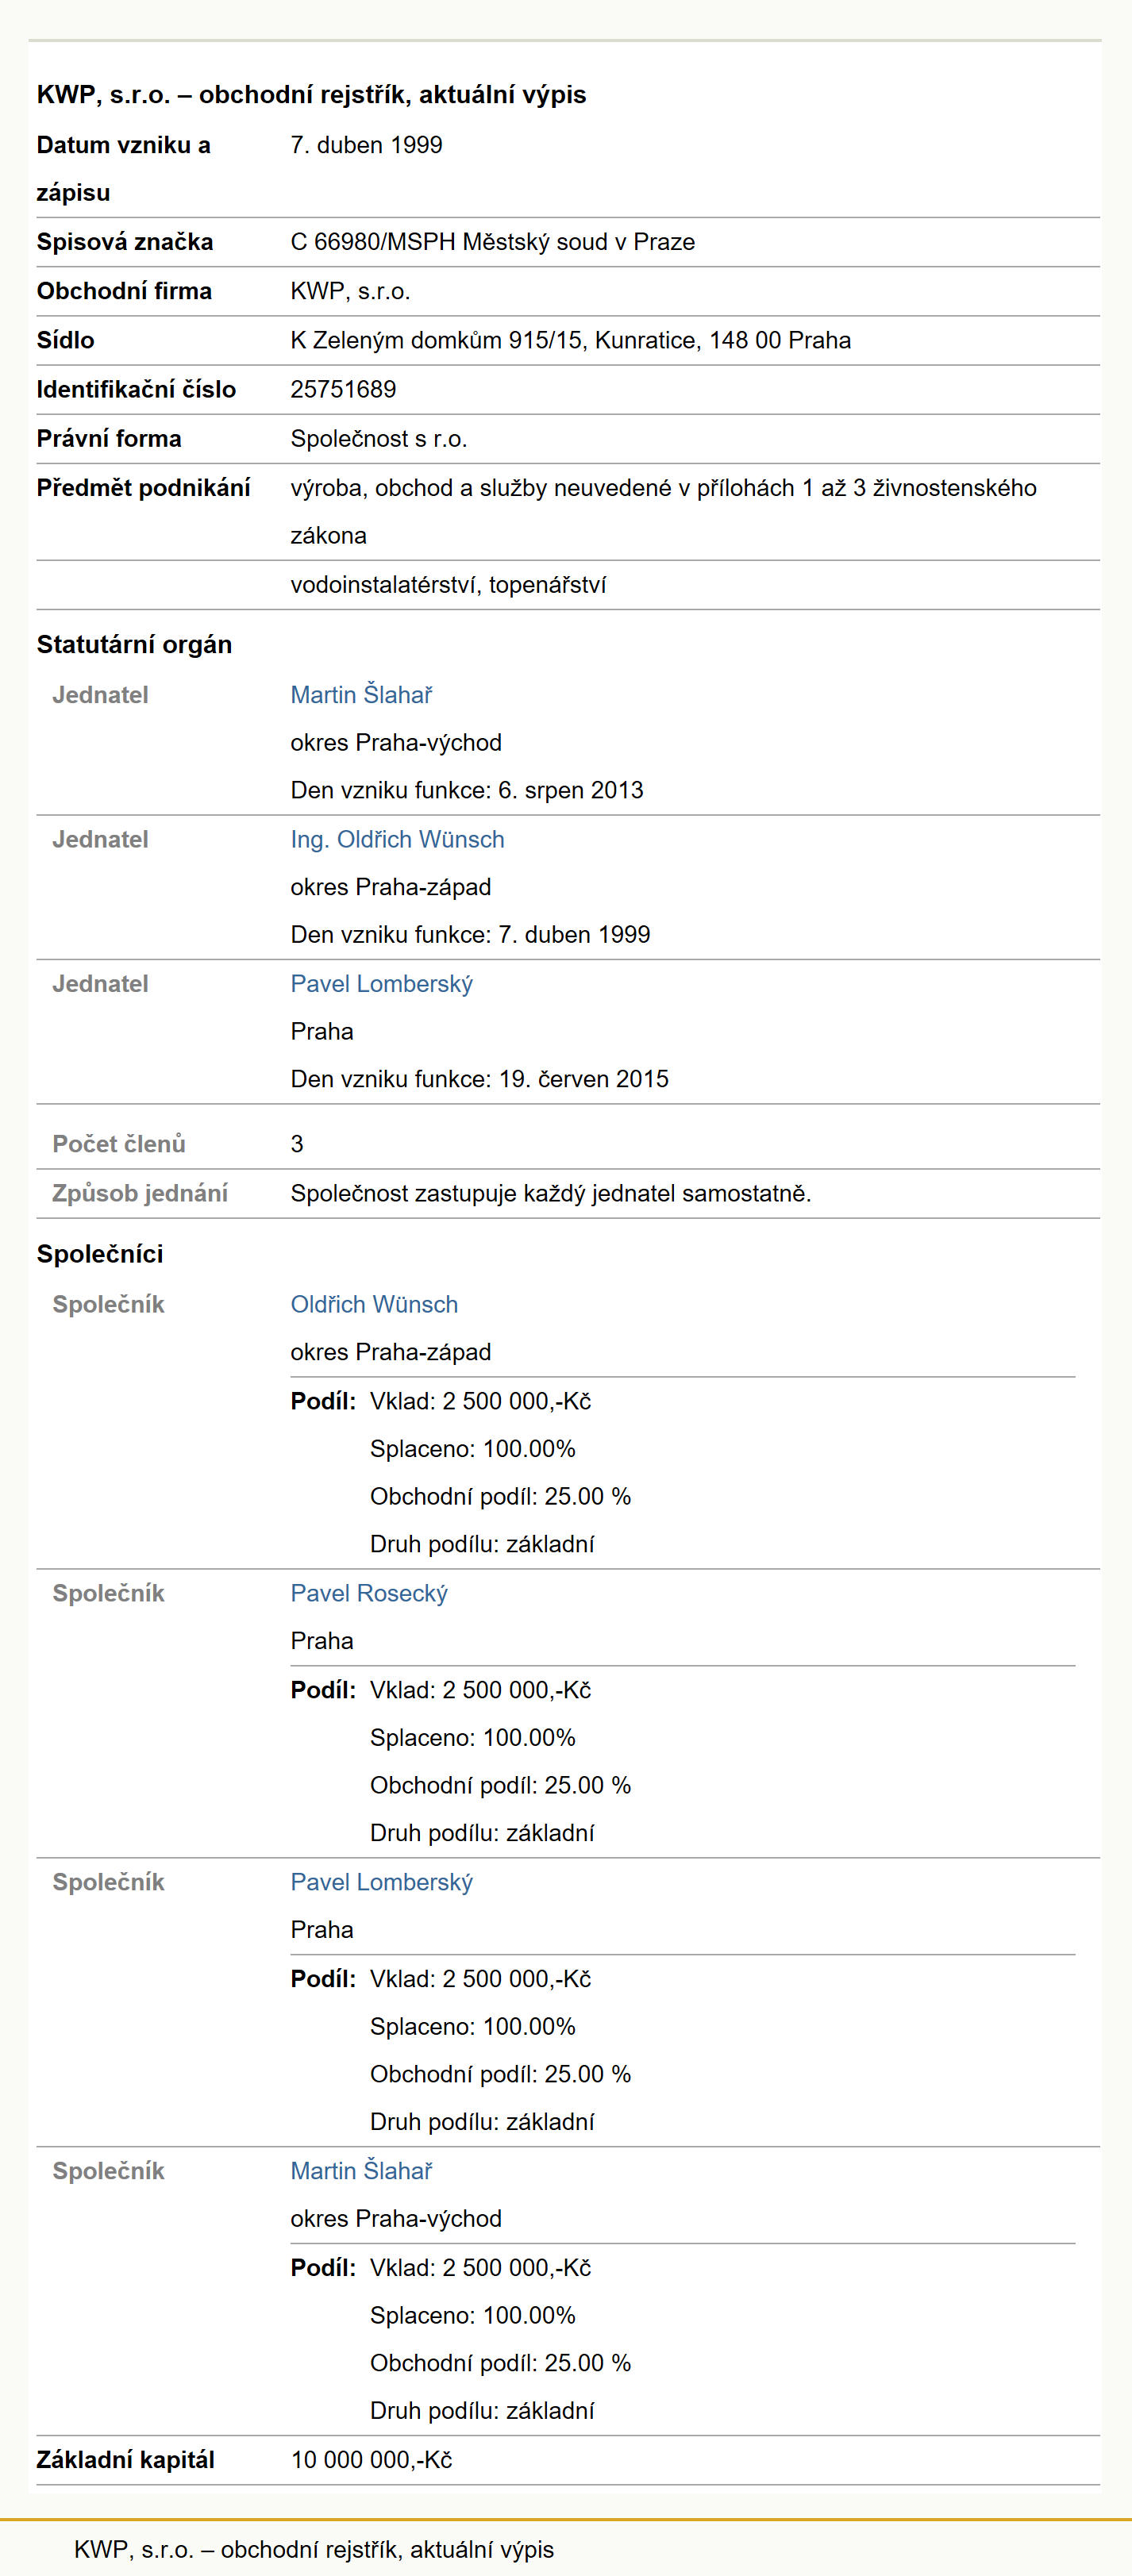Click the Počet členů value 3
This screenshot has height=2576, width=1132.
(297, 1144)
